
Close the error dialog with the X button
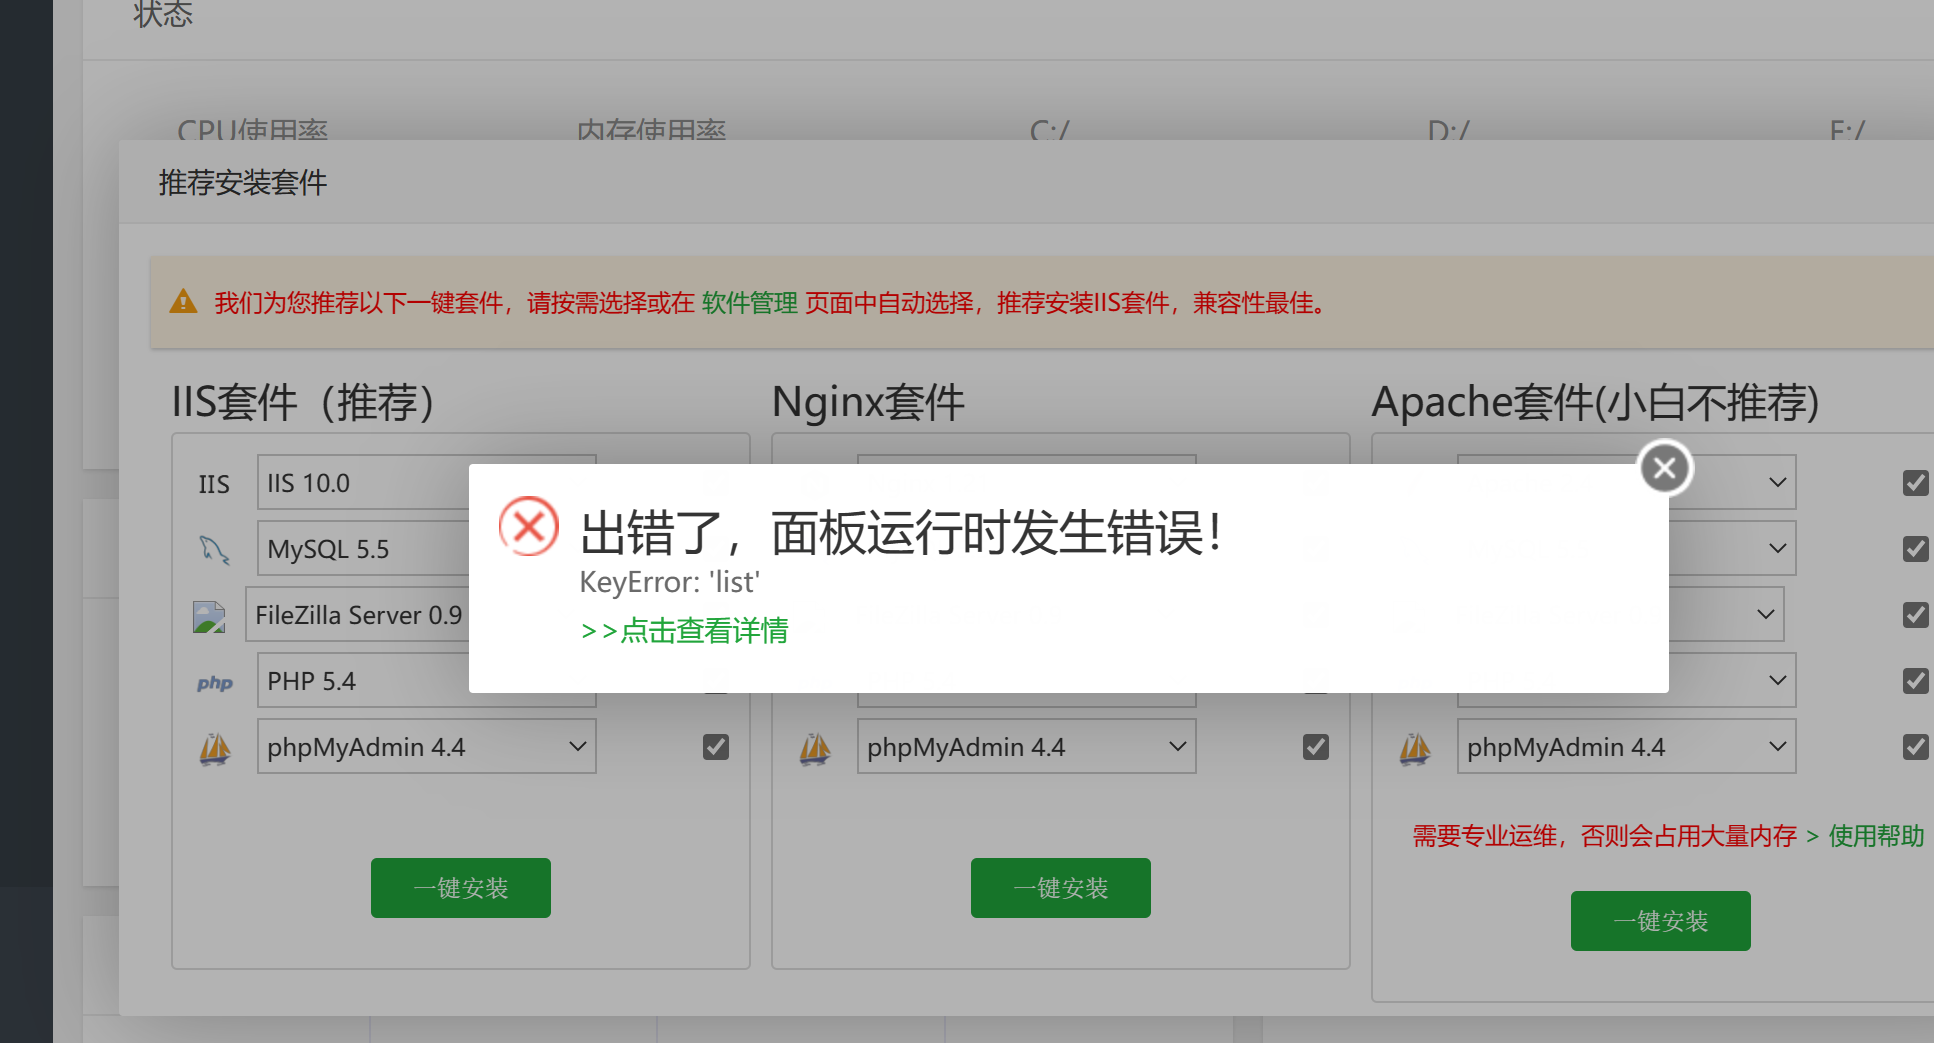tap(1665, 468)
